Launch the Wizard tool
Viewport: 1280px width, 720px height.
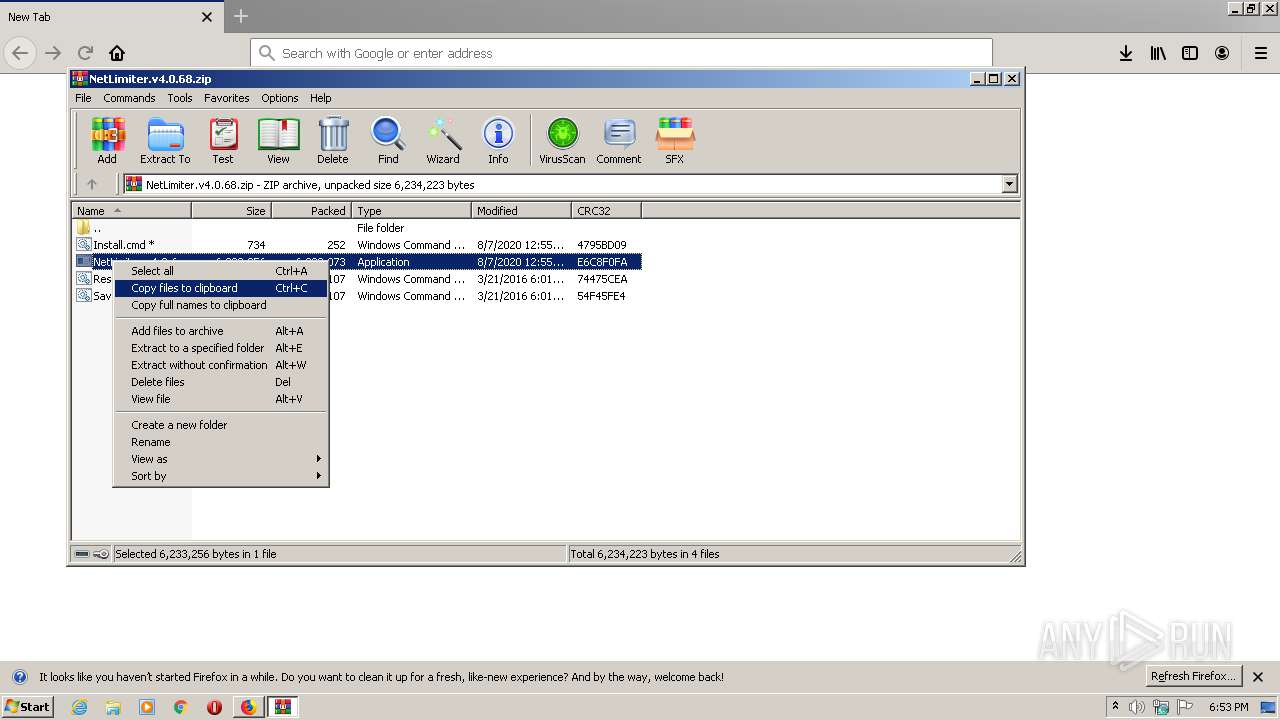pos(443,140)
